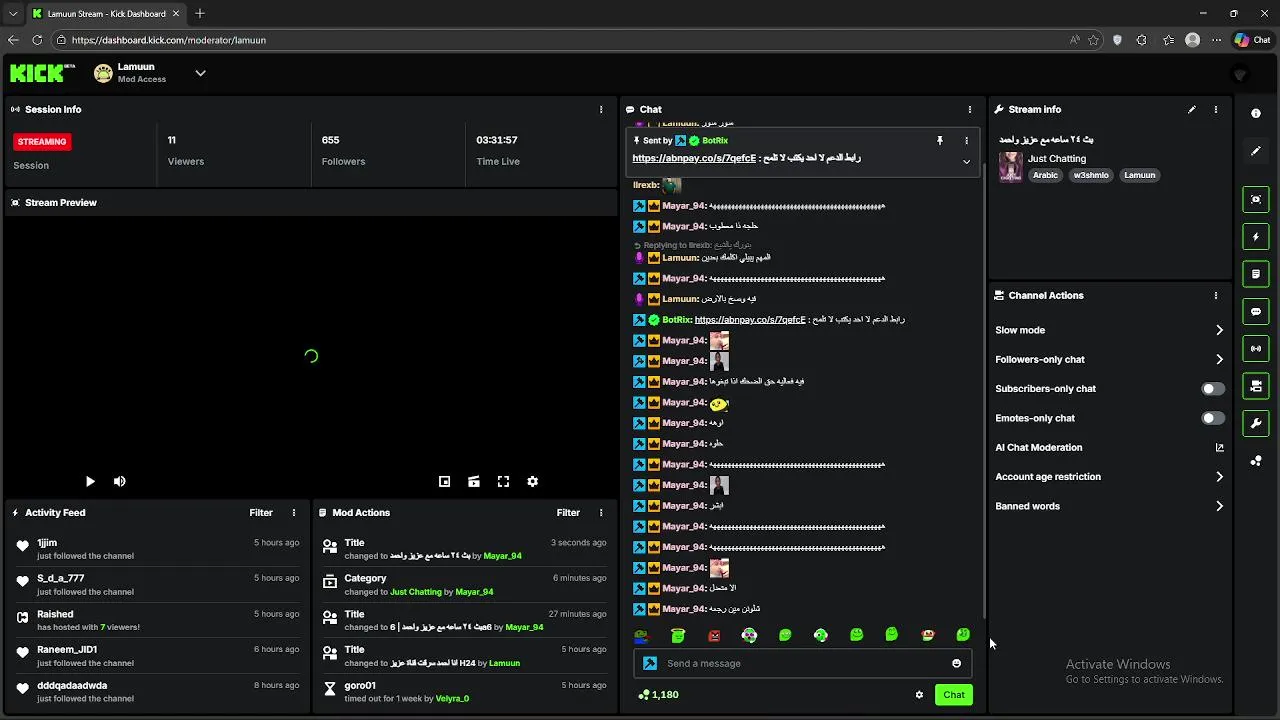Open pinned message options menu
Screen dimensions: 1280x720
click(x=966, y=141)
